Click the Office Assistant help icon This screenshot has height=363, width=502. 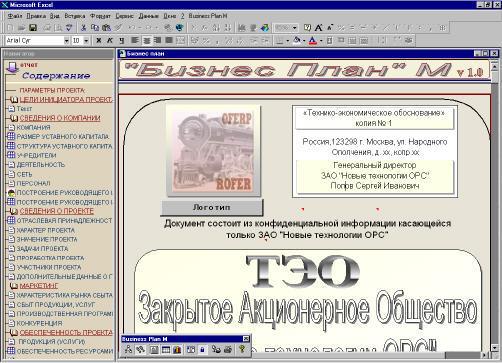tap(307, 28)
